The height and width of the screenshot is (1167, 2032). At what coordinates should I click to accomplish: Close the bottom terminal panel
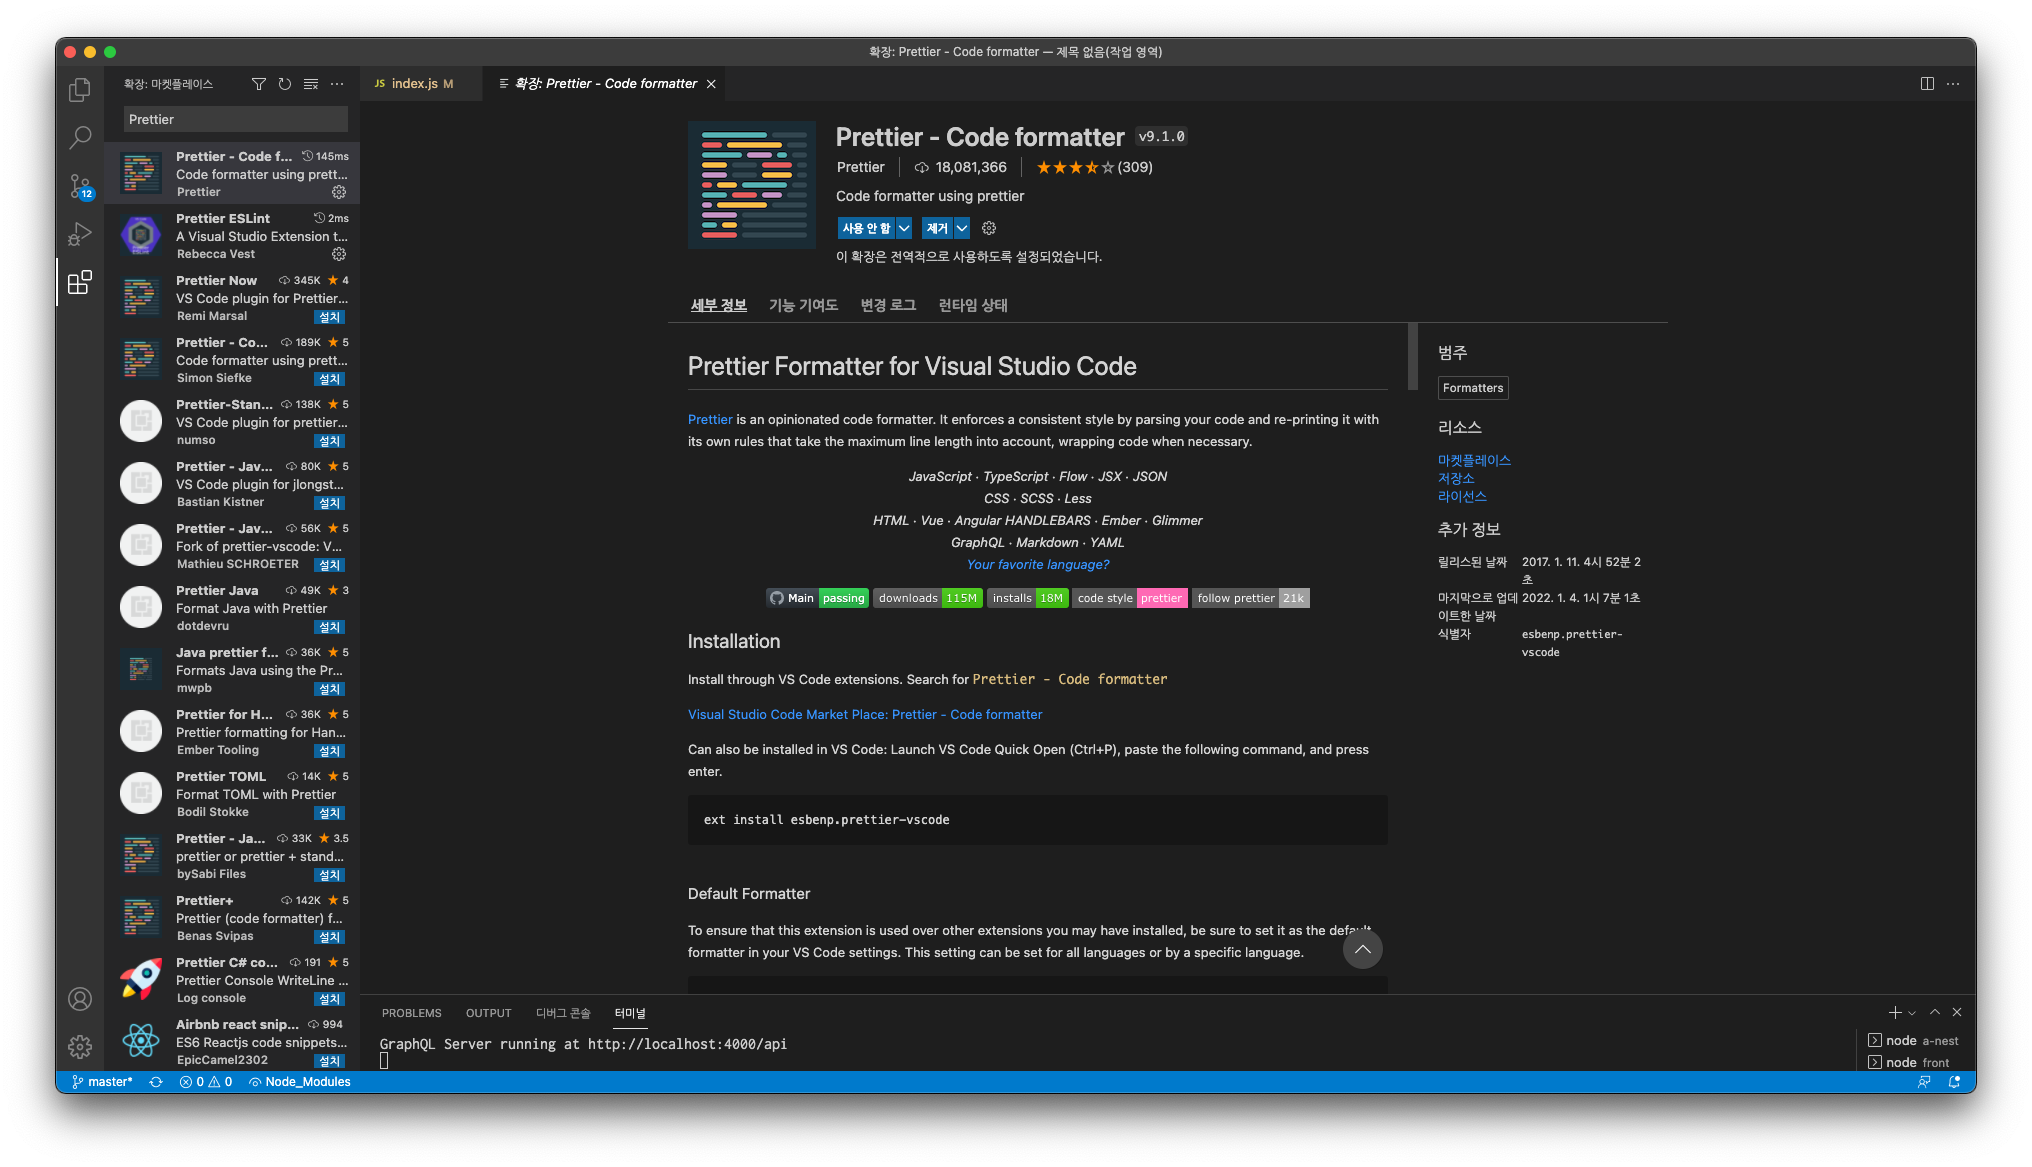point(1957,1013)
